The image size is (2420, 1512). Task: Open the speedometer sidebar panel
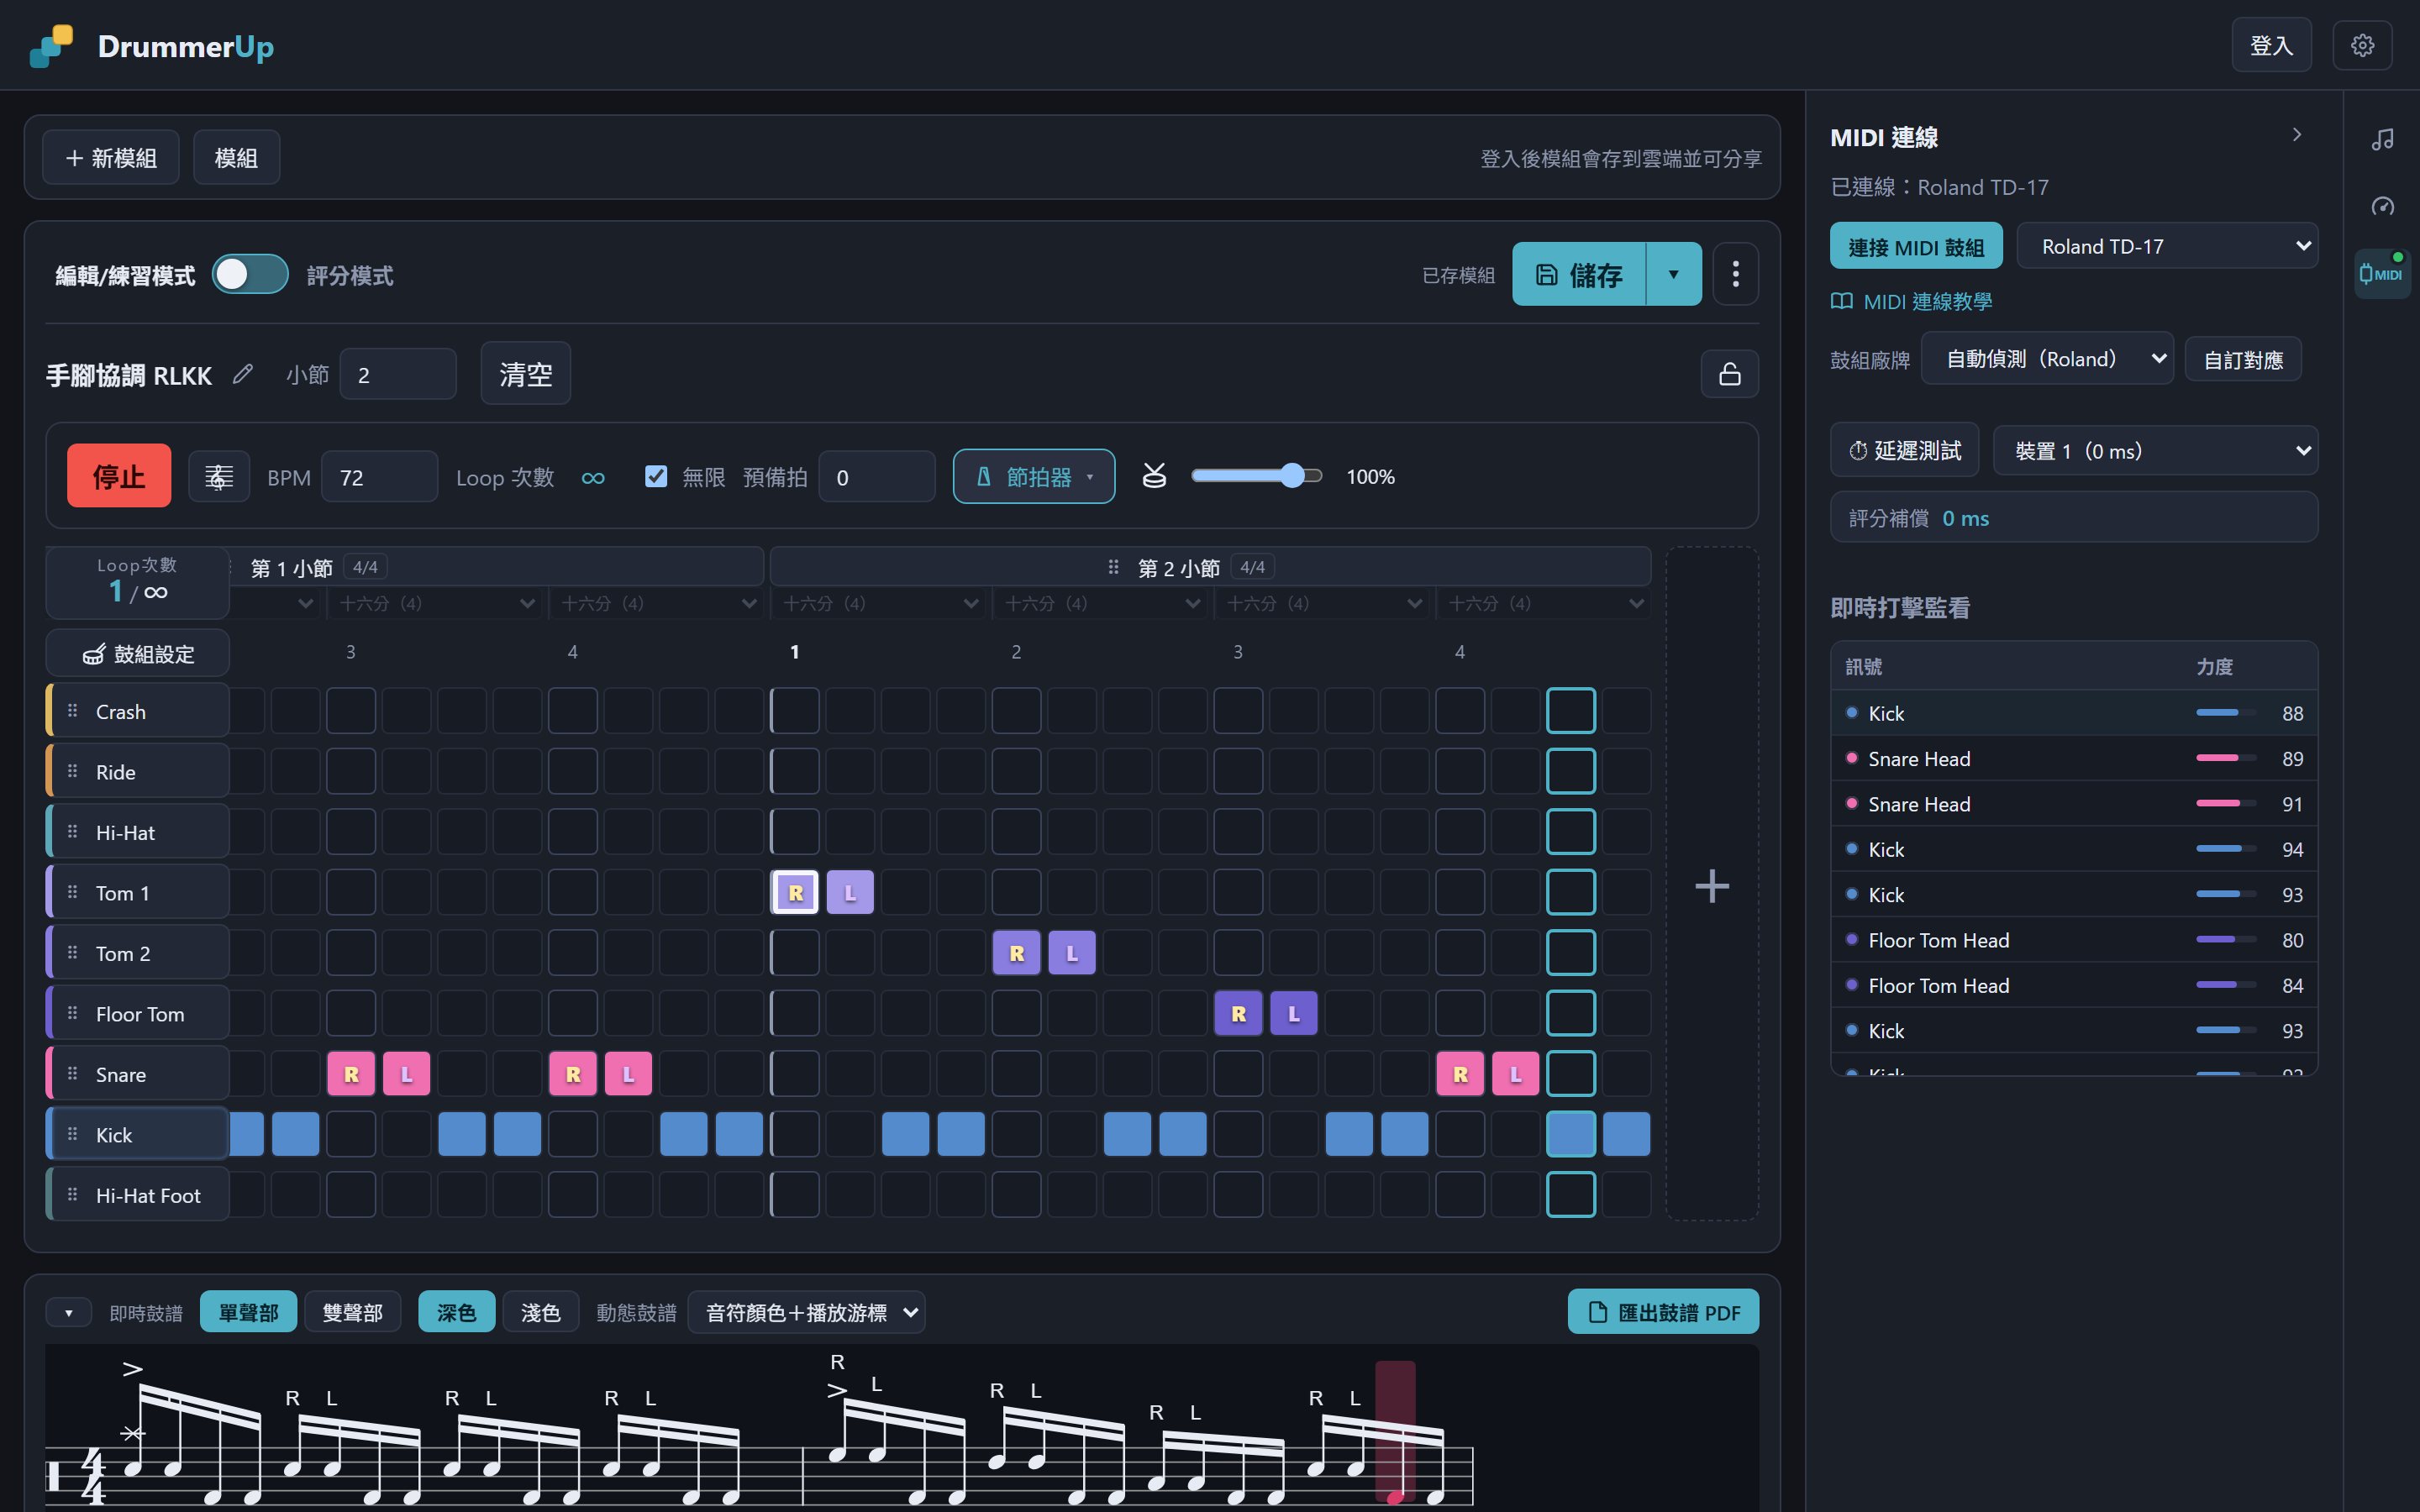click(2382, 206)
